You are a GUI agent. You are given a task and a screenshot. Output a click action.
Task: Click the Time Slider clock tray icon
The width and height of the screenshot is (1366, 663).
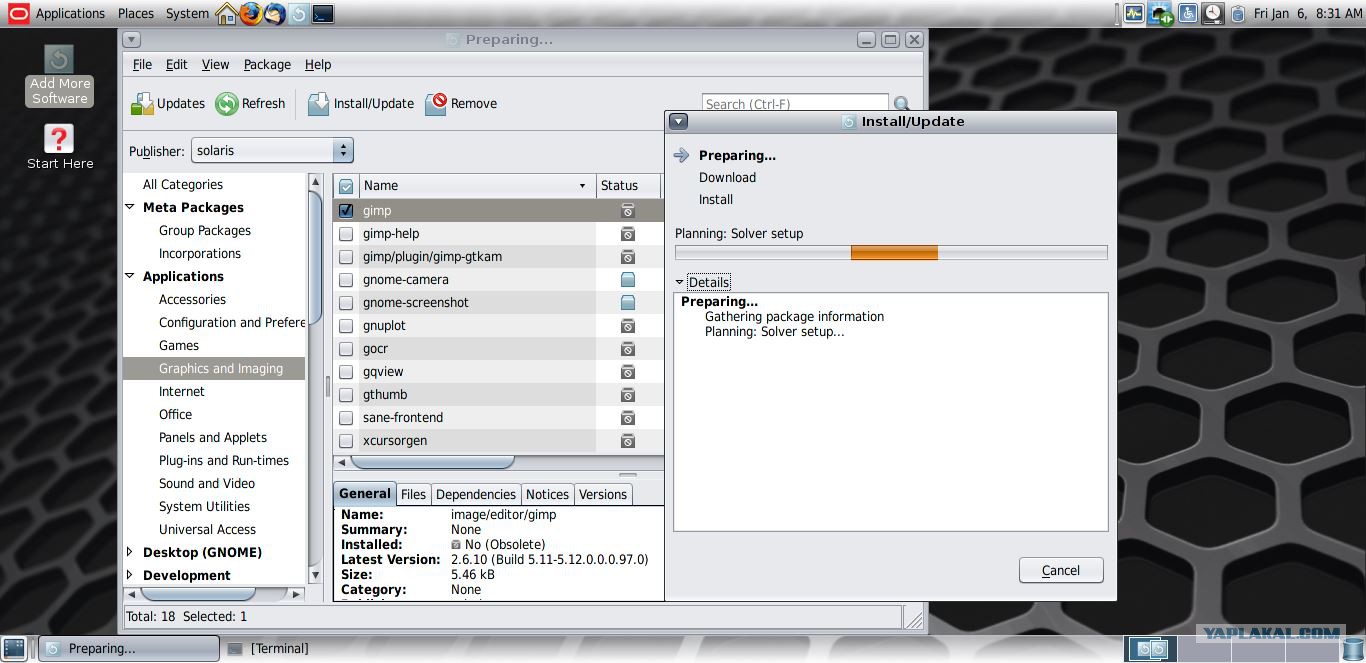point(1212,14)
